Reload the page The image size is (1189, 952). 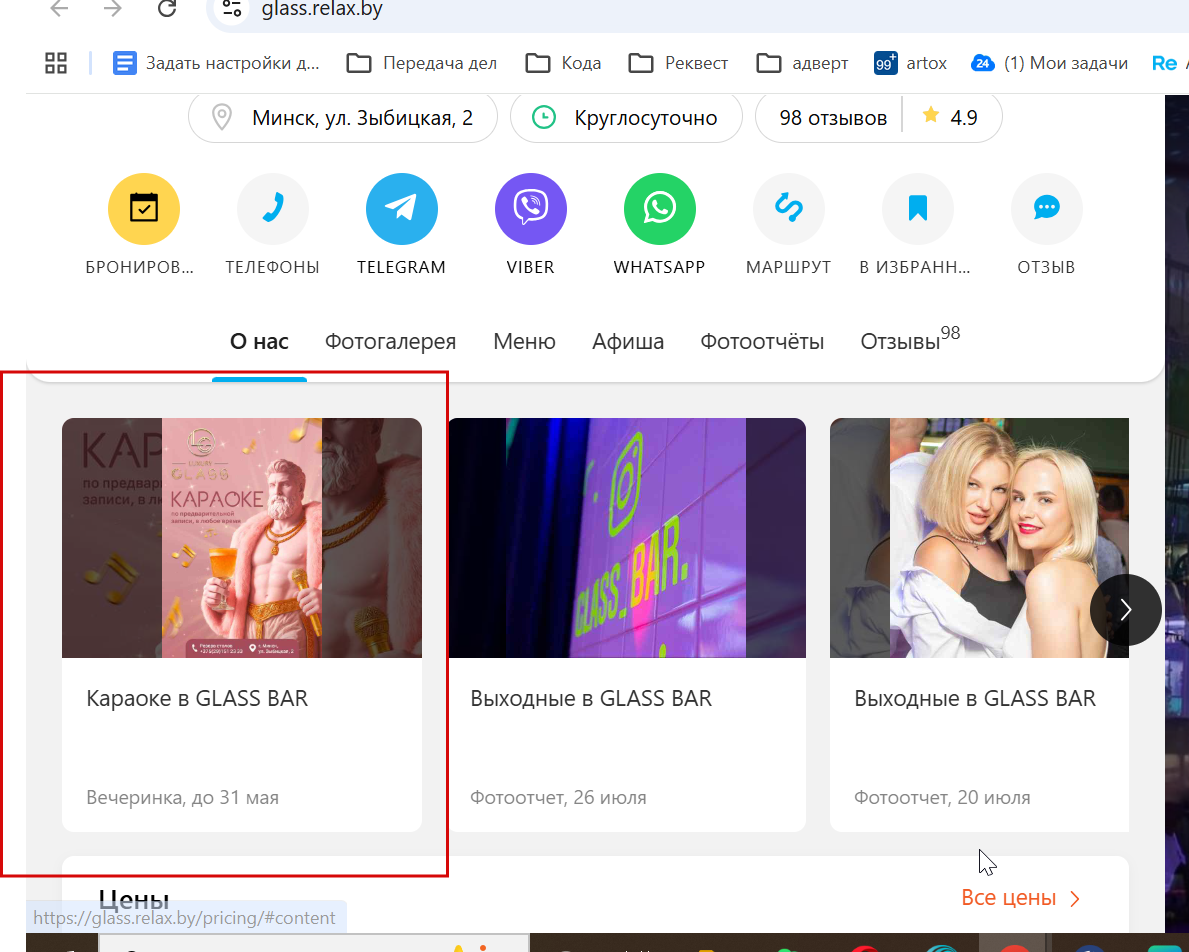[x=167, y=9]
